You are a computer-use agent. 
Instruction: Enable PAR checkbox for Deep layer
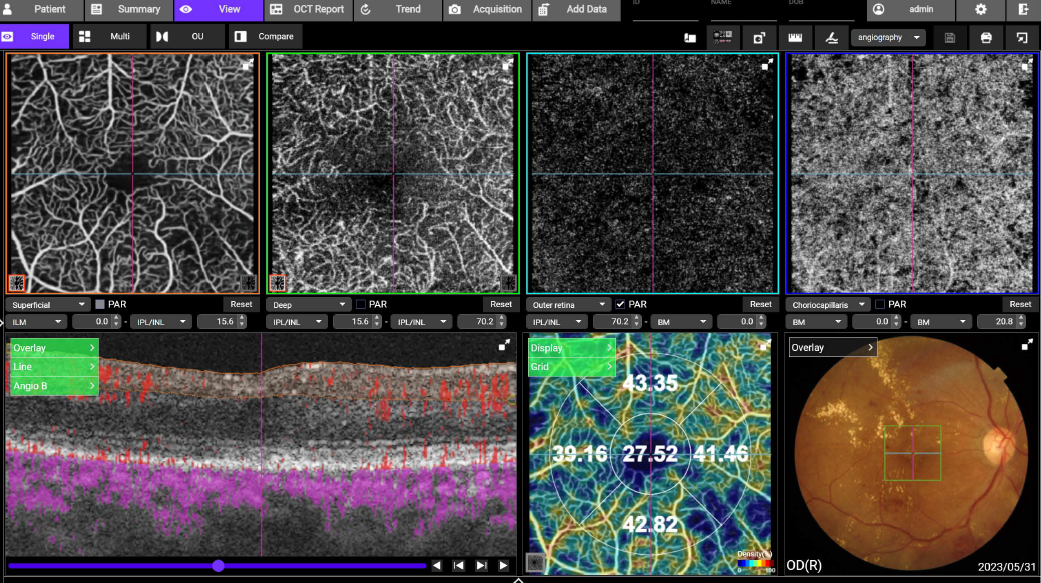pyautogui.click(x=360, y=304)
